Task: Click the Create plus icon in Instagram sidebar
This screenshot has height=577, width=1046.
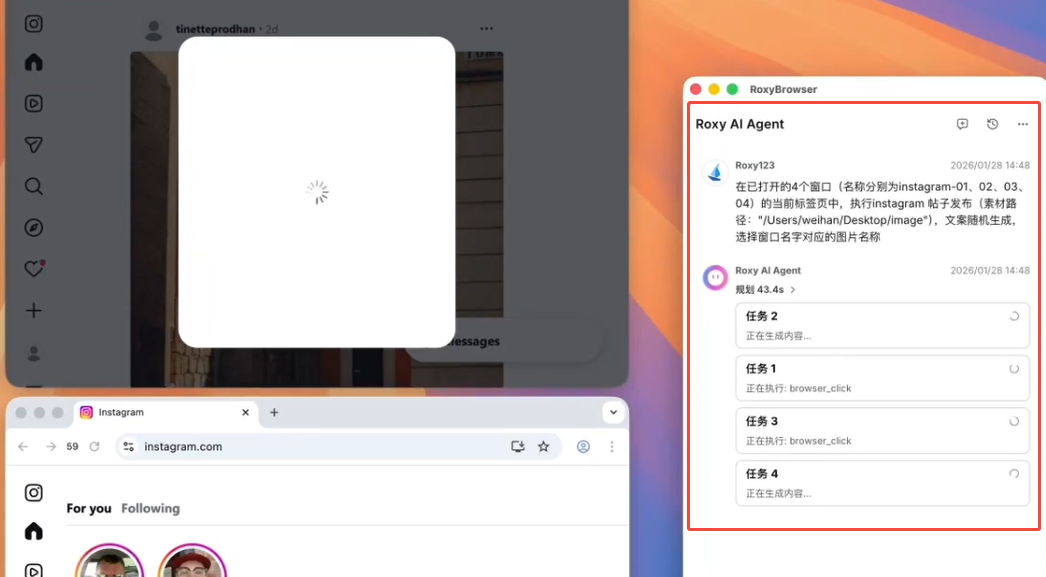Action: pos(34,311)
